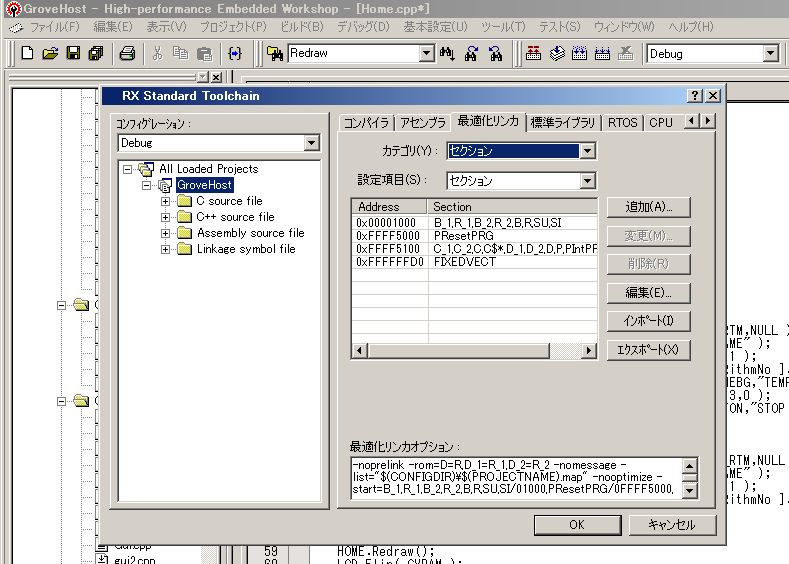Click the Section column header
This screenshot has height=564, width=789.
512,207
